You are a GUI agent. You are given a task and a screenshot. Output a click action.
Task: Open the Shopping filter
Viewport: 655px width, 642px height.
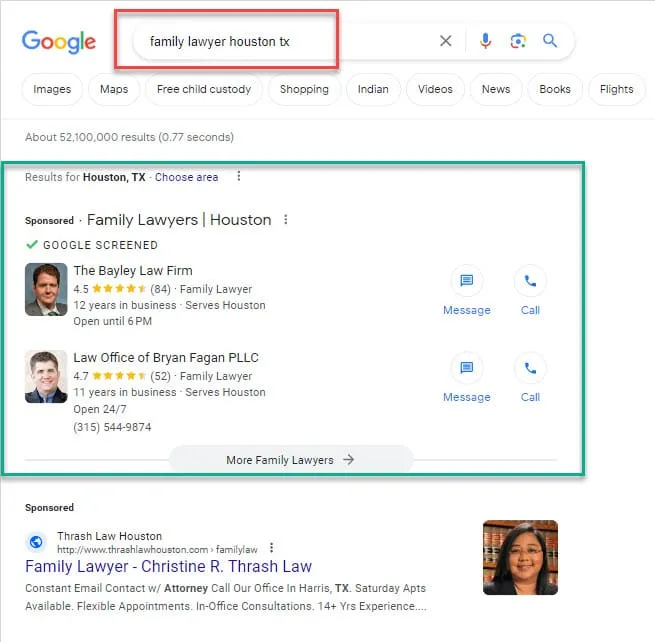pyautogui.click(x=304, y=89)
